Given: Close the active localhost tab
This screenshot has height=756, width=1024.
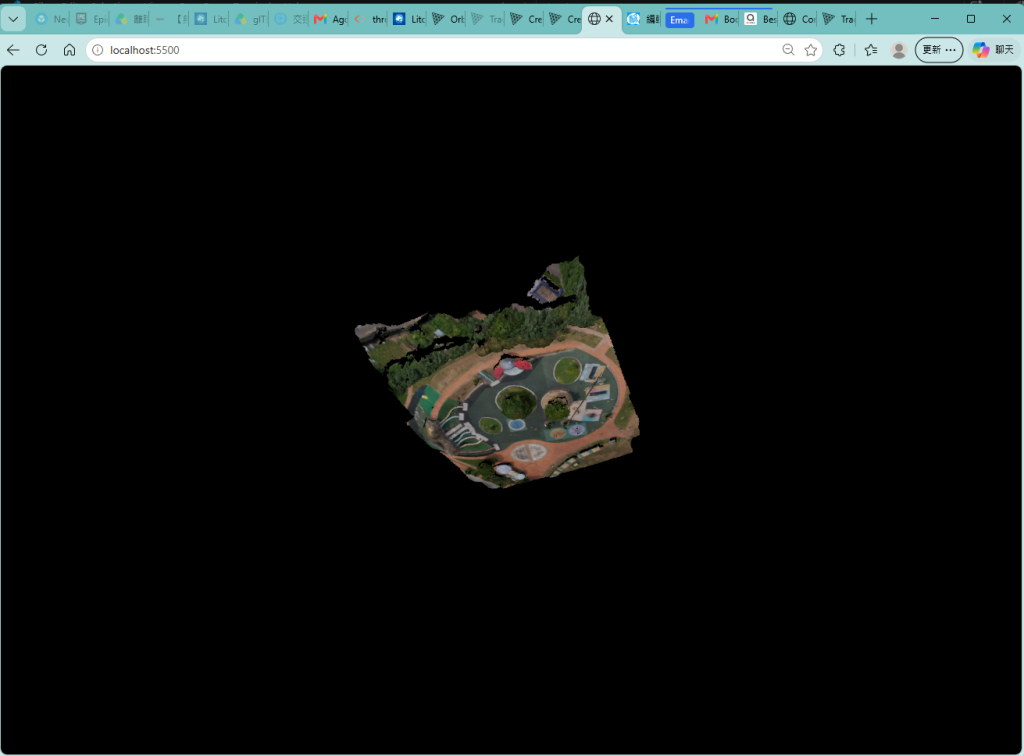Looking at the screenshot, I should click(609, 19).
